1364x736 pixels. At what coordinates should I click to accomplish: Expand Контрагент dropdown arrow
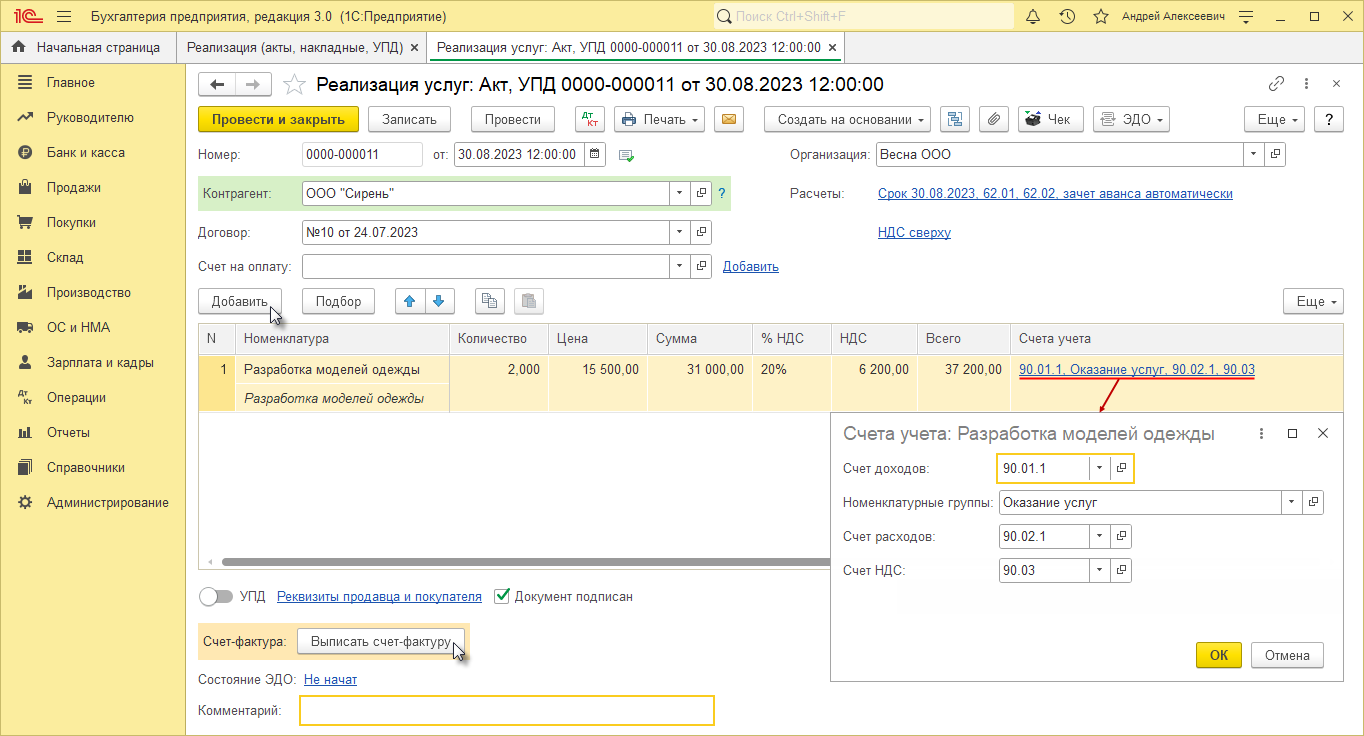[679, 193]
